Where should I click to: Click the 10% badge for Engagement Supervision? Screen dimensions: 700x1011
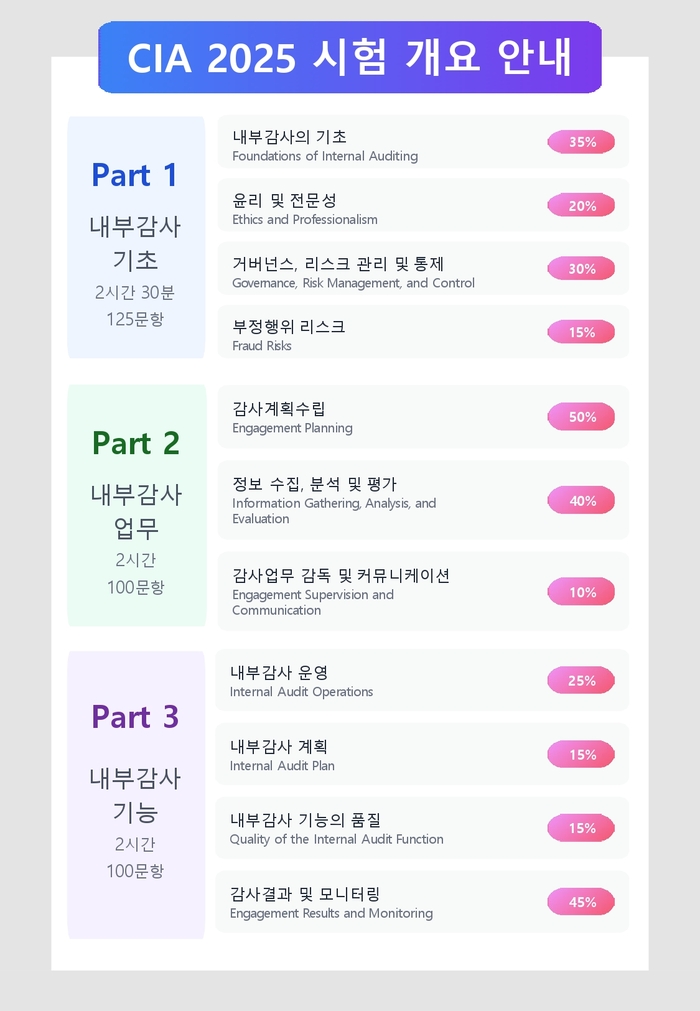[x=581, y=592]
